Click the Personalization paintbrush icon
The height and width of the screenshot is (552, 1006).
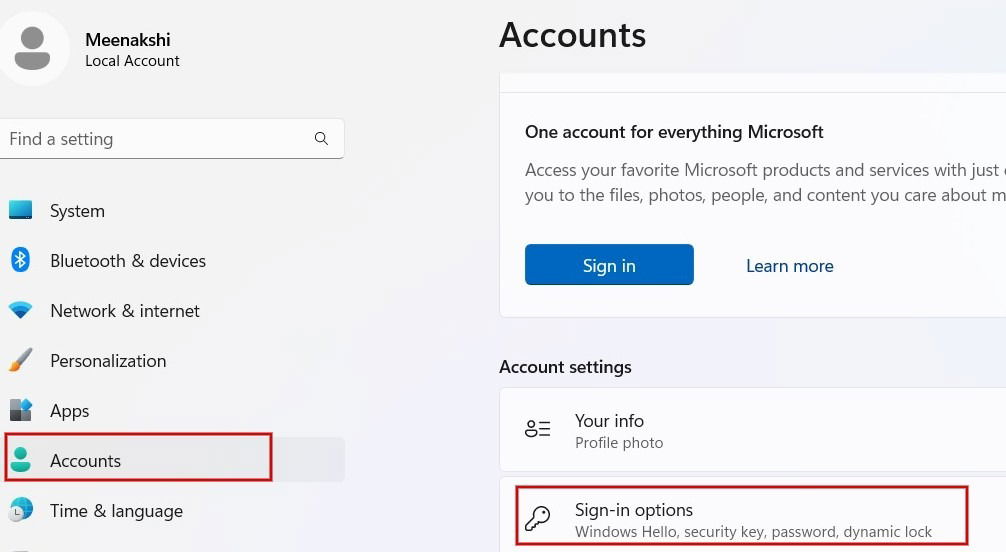(x=21, y=360)
